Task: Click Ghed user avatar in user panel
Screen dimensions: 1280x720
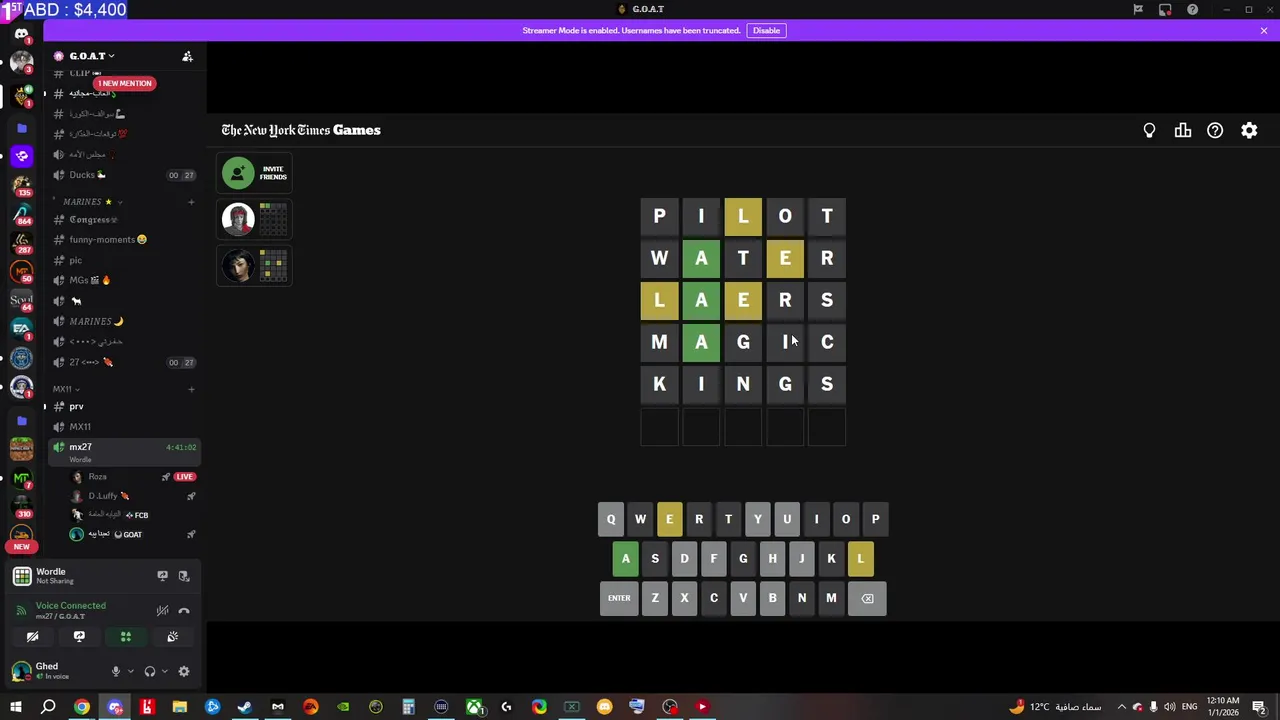Action: pyautogui.click(x=21, y=671)
